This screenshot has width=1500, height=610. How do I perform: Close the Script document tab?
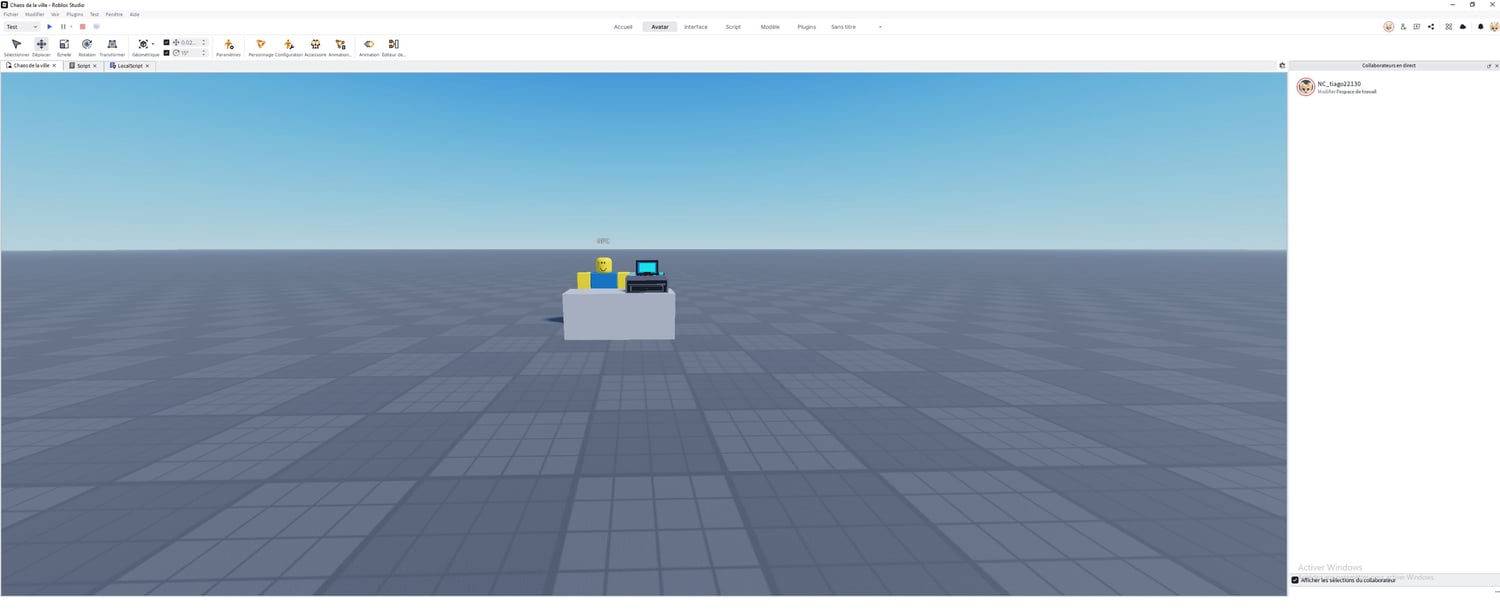[95, 65]
